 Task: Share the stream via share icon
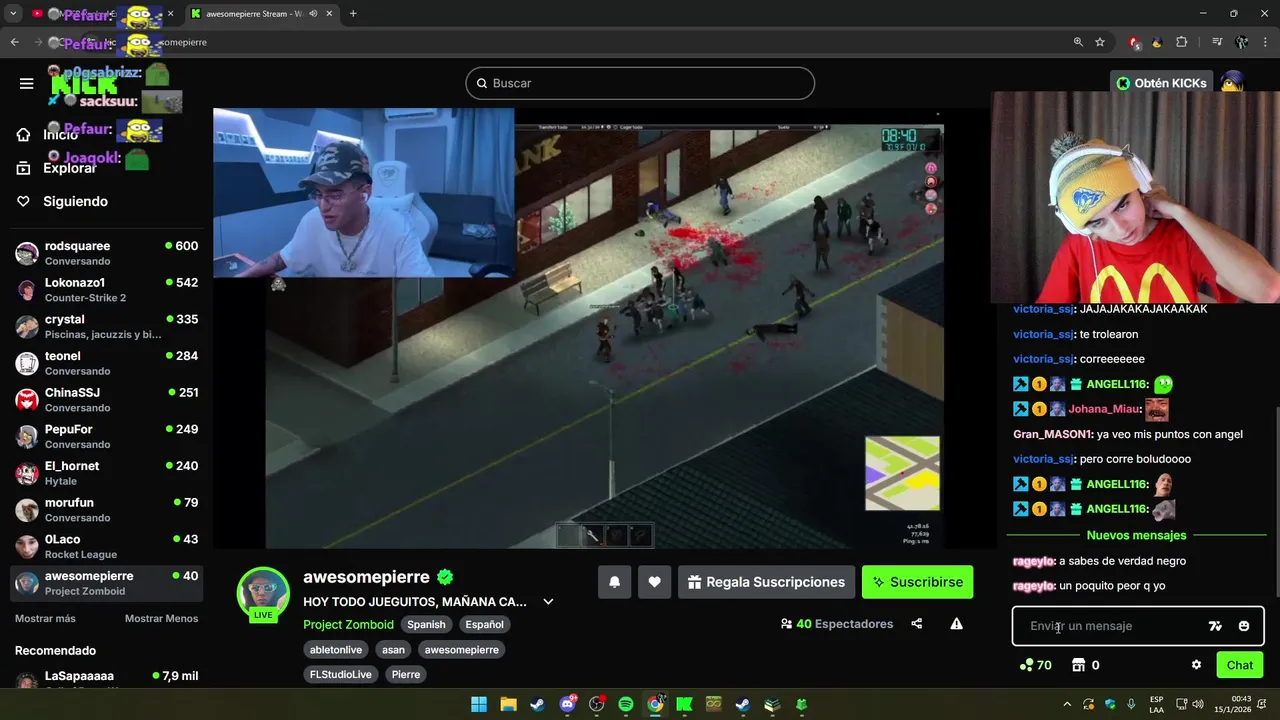[x=916, y=624]
